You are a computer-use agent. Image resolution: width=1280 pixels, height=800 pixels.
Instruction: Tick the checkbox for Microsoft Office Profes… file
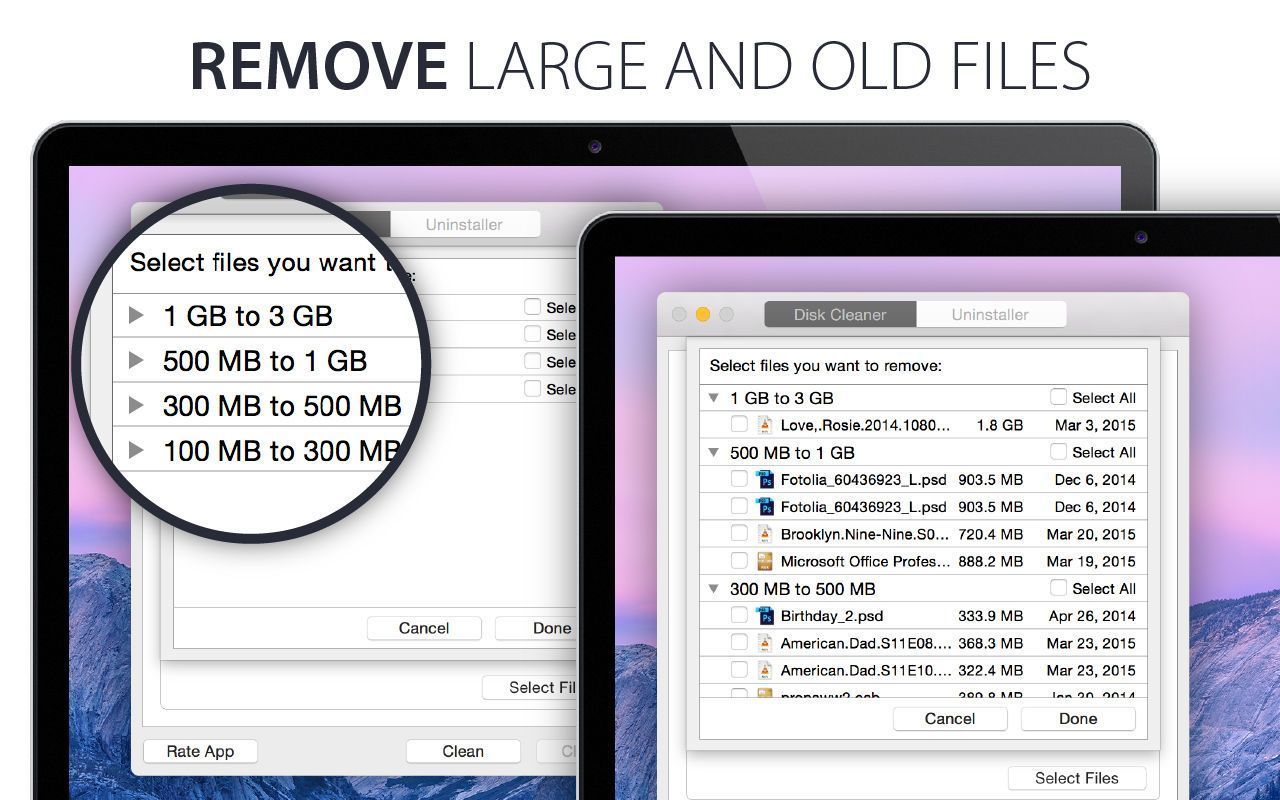[739, 560]
